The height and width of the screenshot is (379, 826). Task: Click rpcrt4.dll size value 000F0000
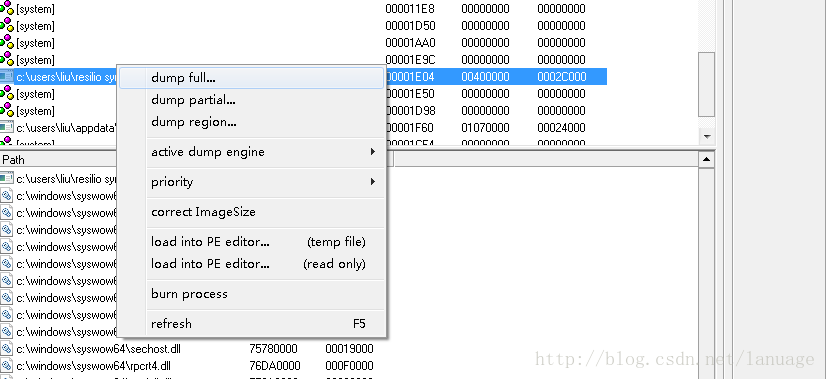349,365
